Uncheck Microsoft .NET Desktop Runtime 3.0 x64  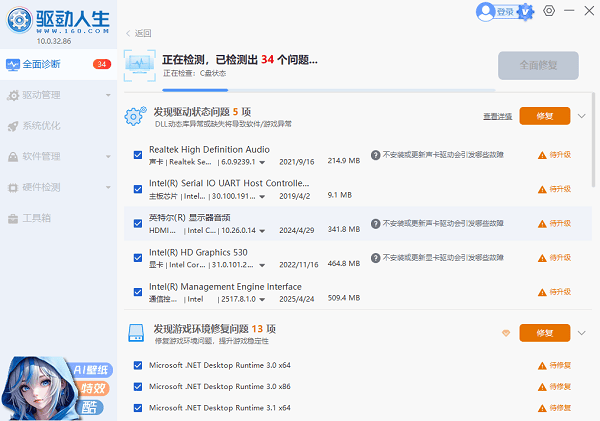pyautogui.click(x=138, y=365)
